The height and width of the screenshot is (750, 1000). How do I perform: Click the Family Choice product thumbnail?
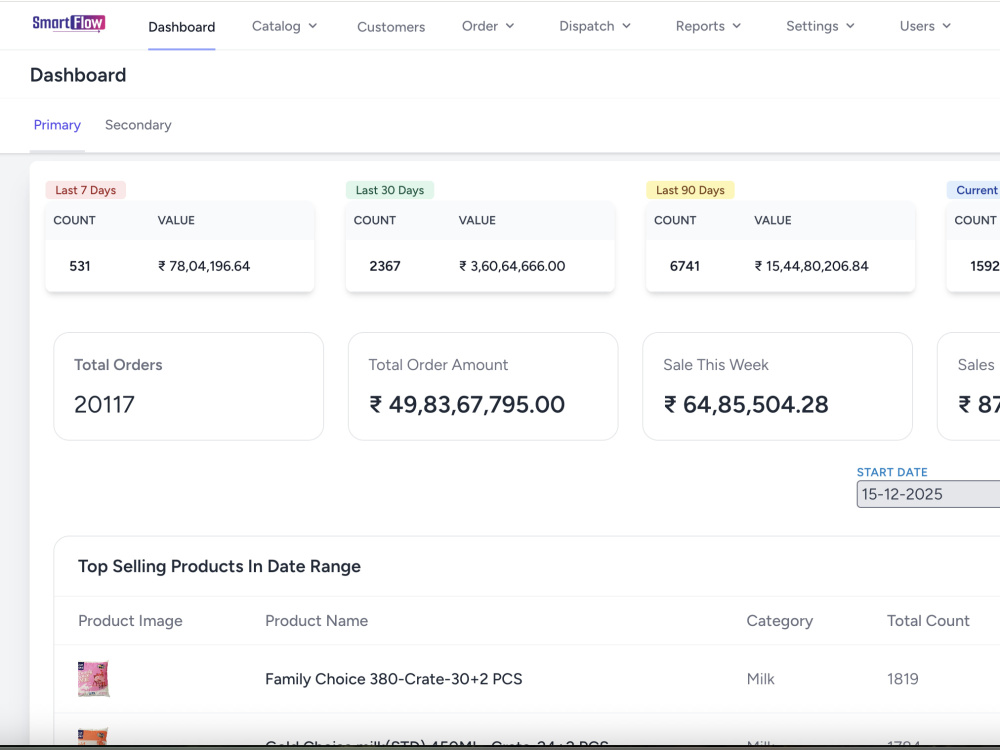(x=93, y=679)
